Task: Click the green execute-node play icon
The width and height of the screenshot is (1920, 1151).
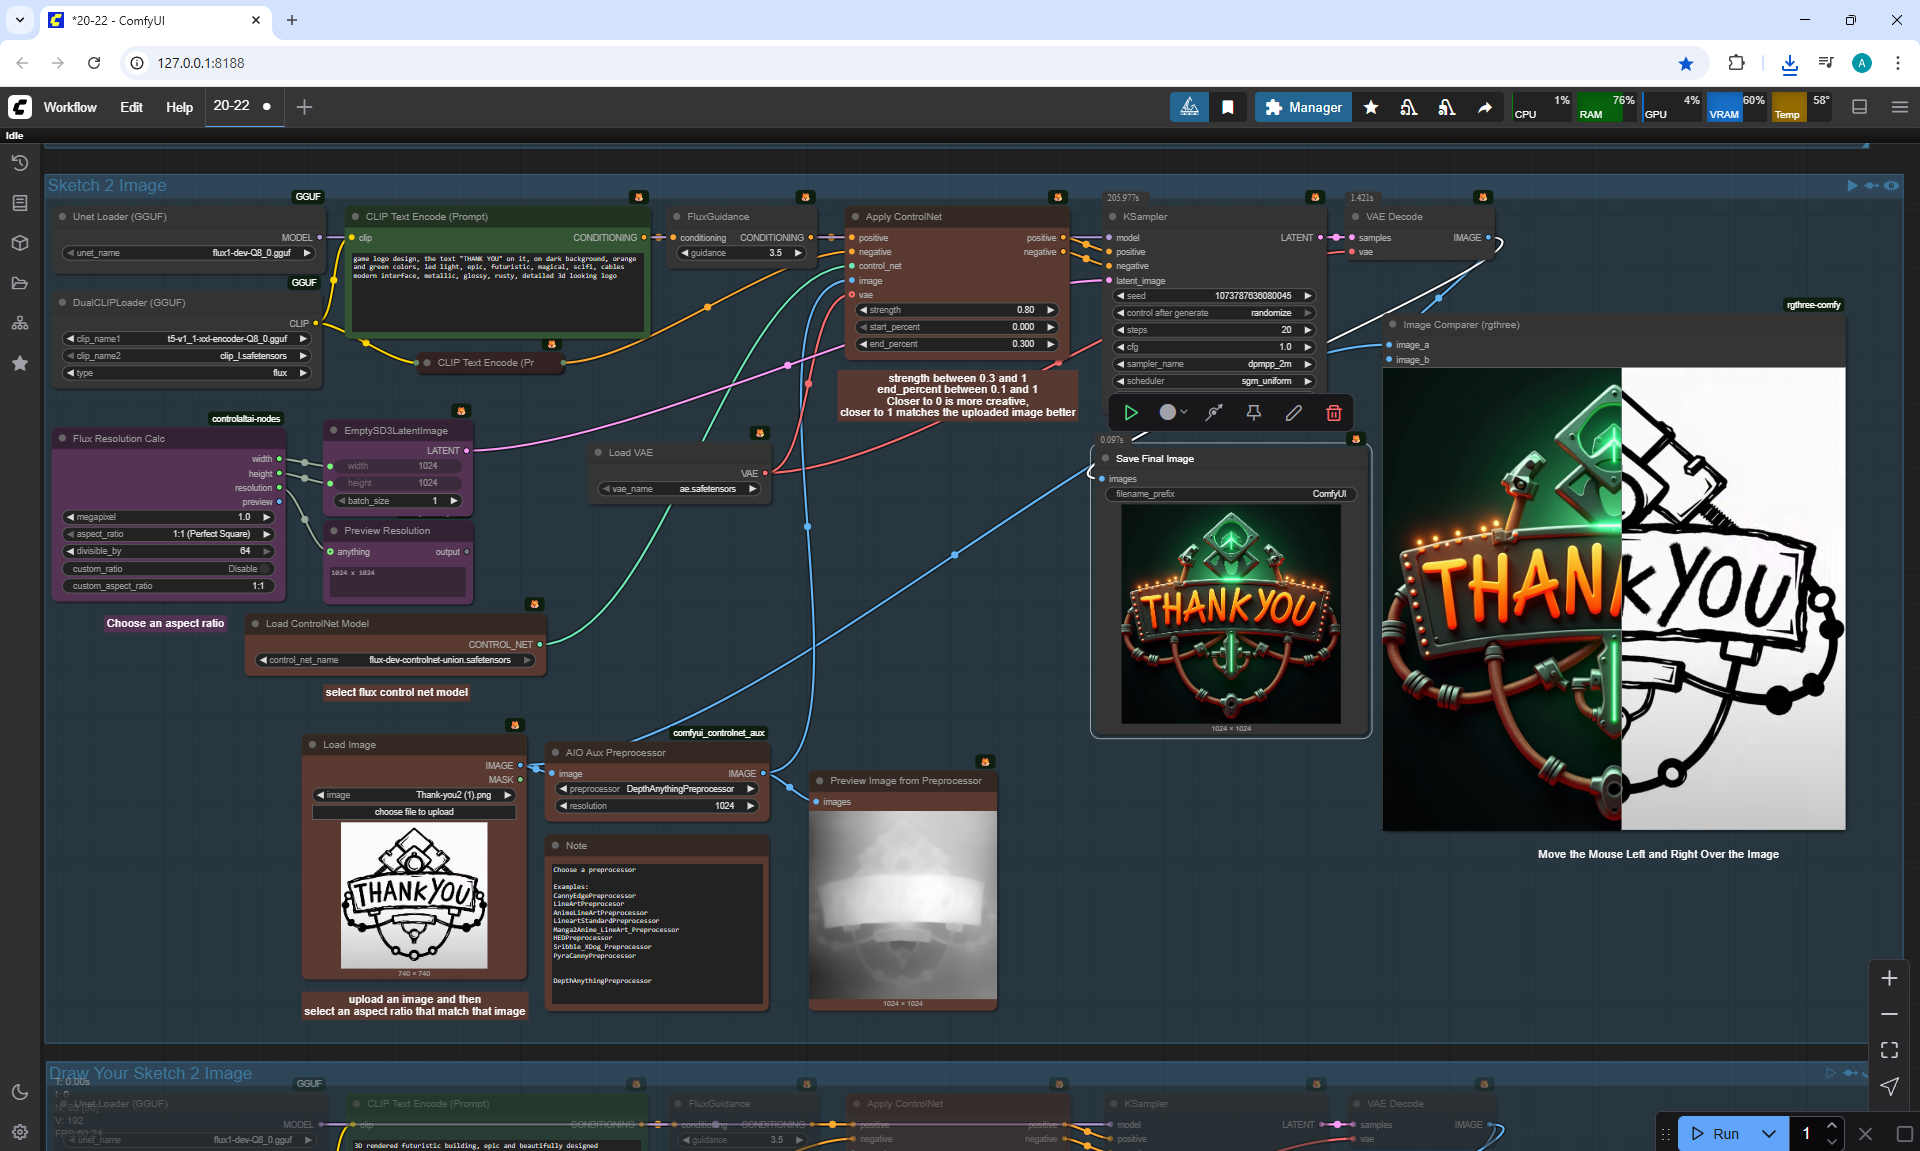Action: click(x=1131, y=413)
